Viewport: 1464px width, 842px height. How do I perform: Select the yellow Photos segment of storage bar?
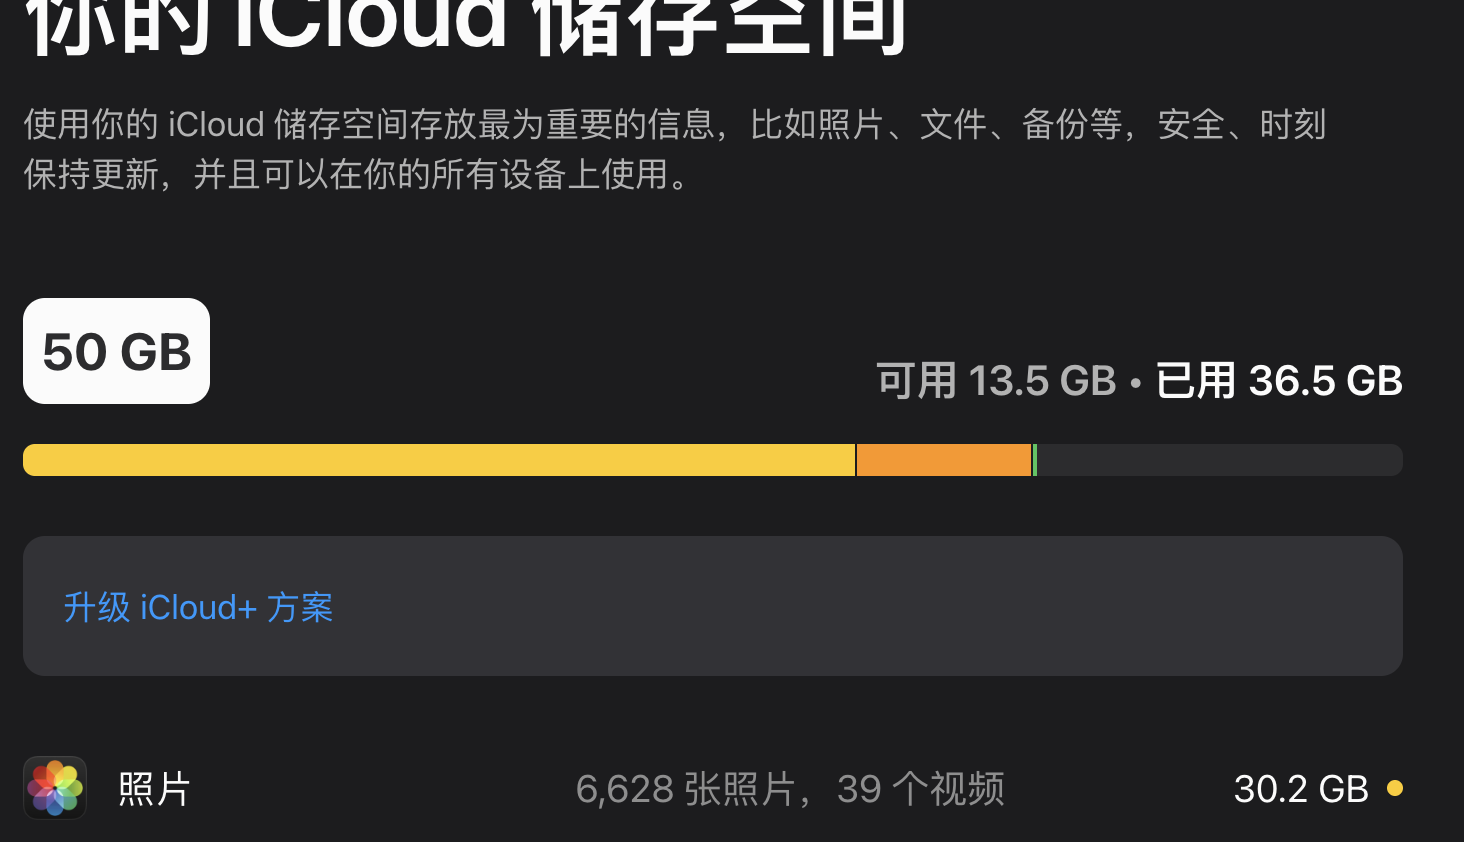click(x=438, y=460)
